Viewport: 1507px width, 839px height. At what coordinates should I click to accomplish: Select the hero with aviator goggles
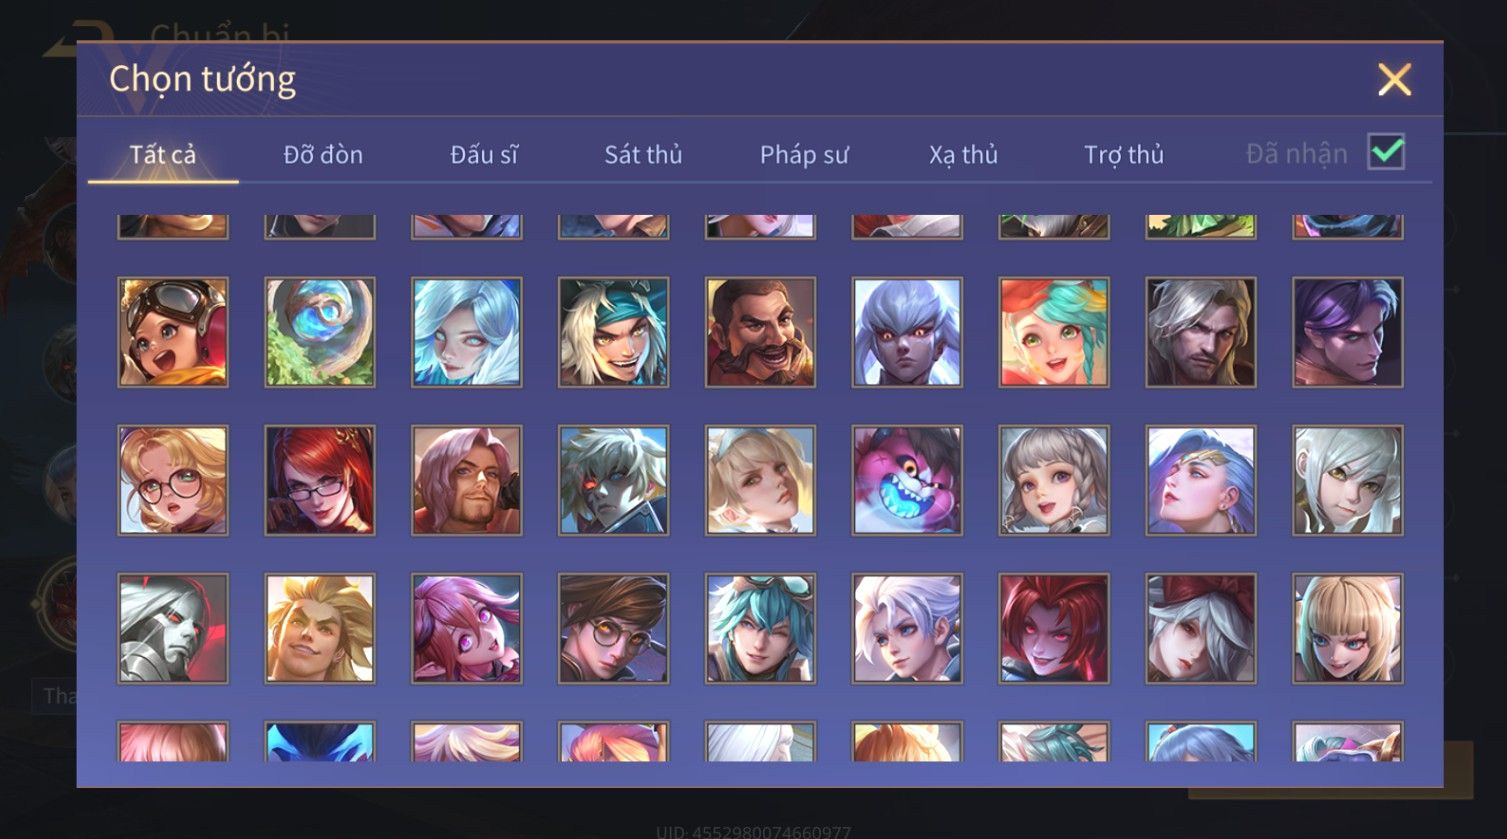(x=173, y=332)
